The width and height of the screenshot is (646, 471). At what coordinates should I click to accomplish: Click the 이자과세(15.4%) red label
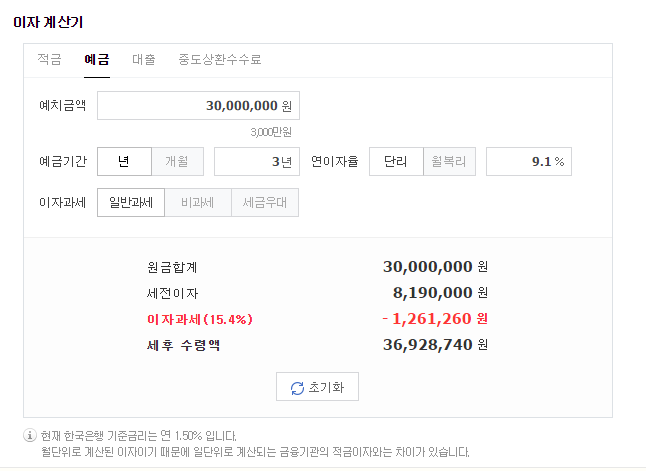click(x=200, y=319)
